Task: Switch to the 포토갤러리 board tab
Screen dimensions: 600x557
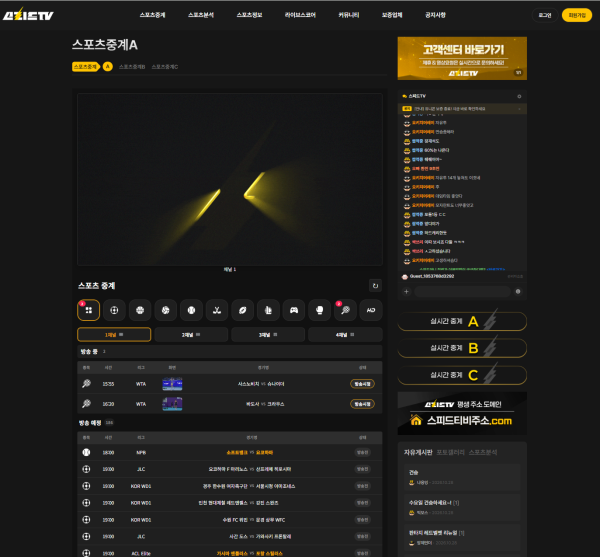Action: (x=450, y=453)
